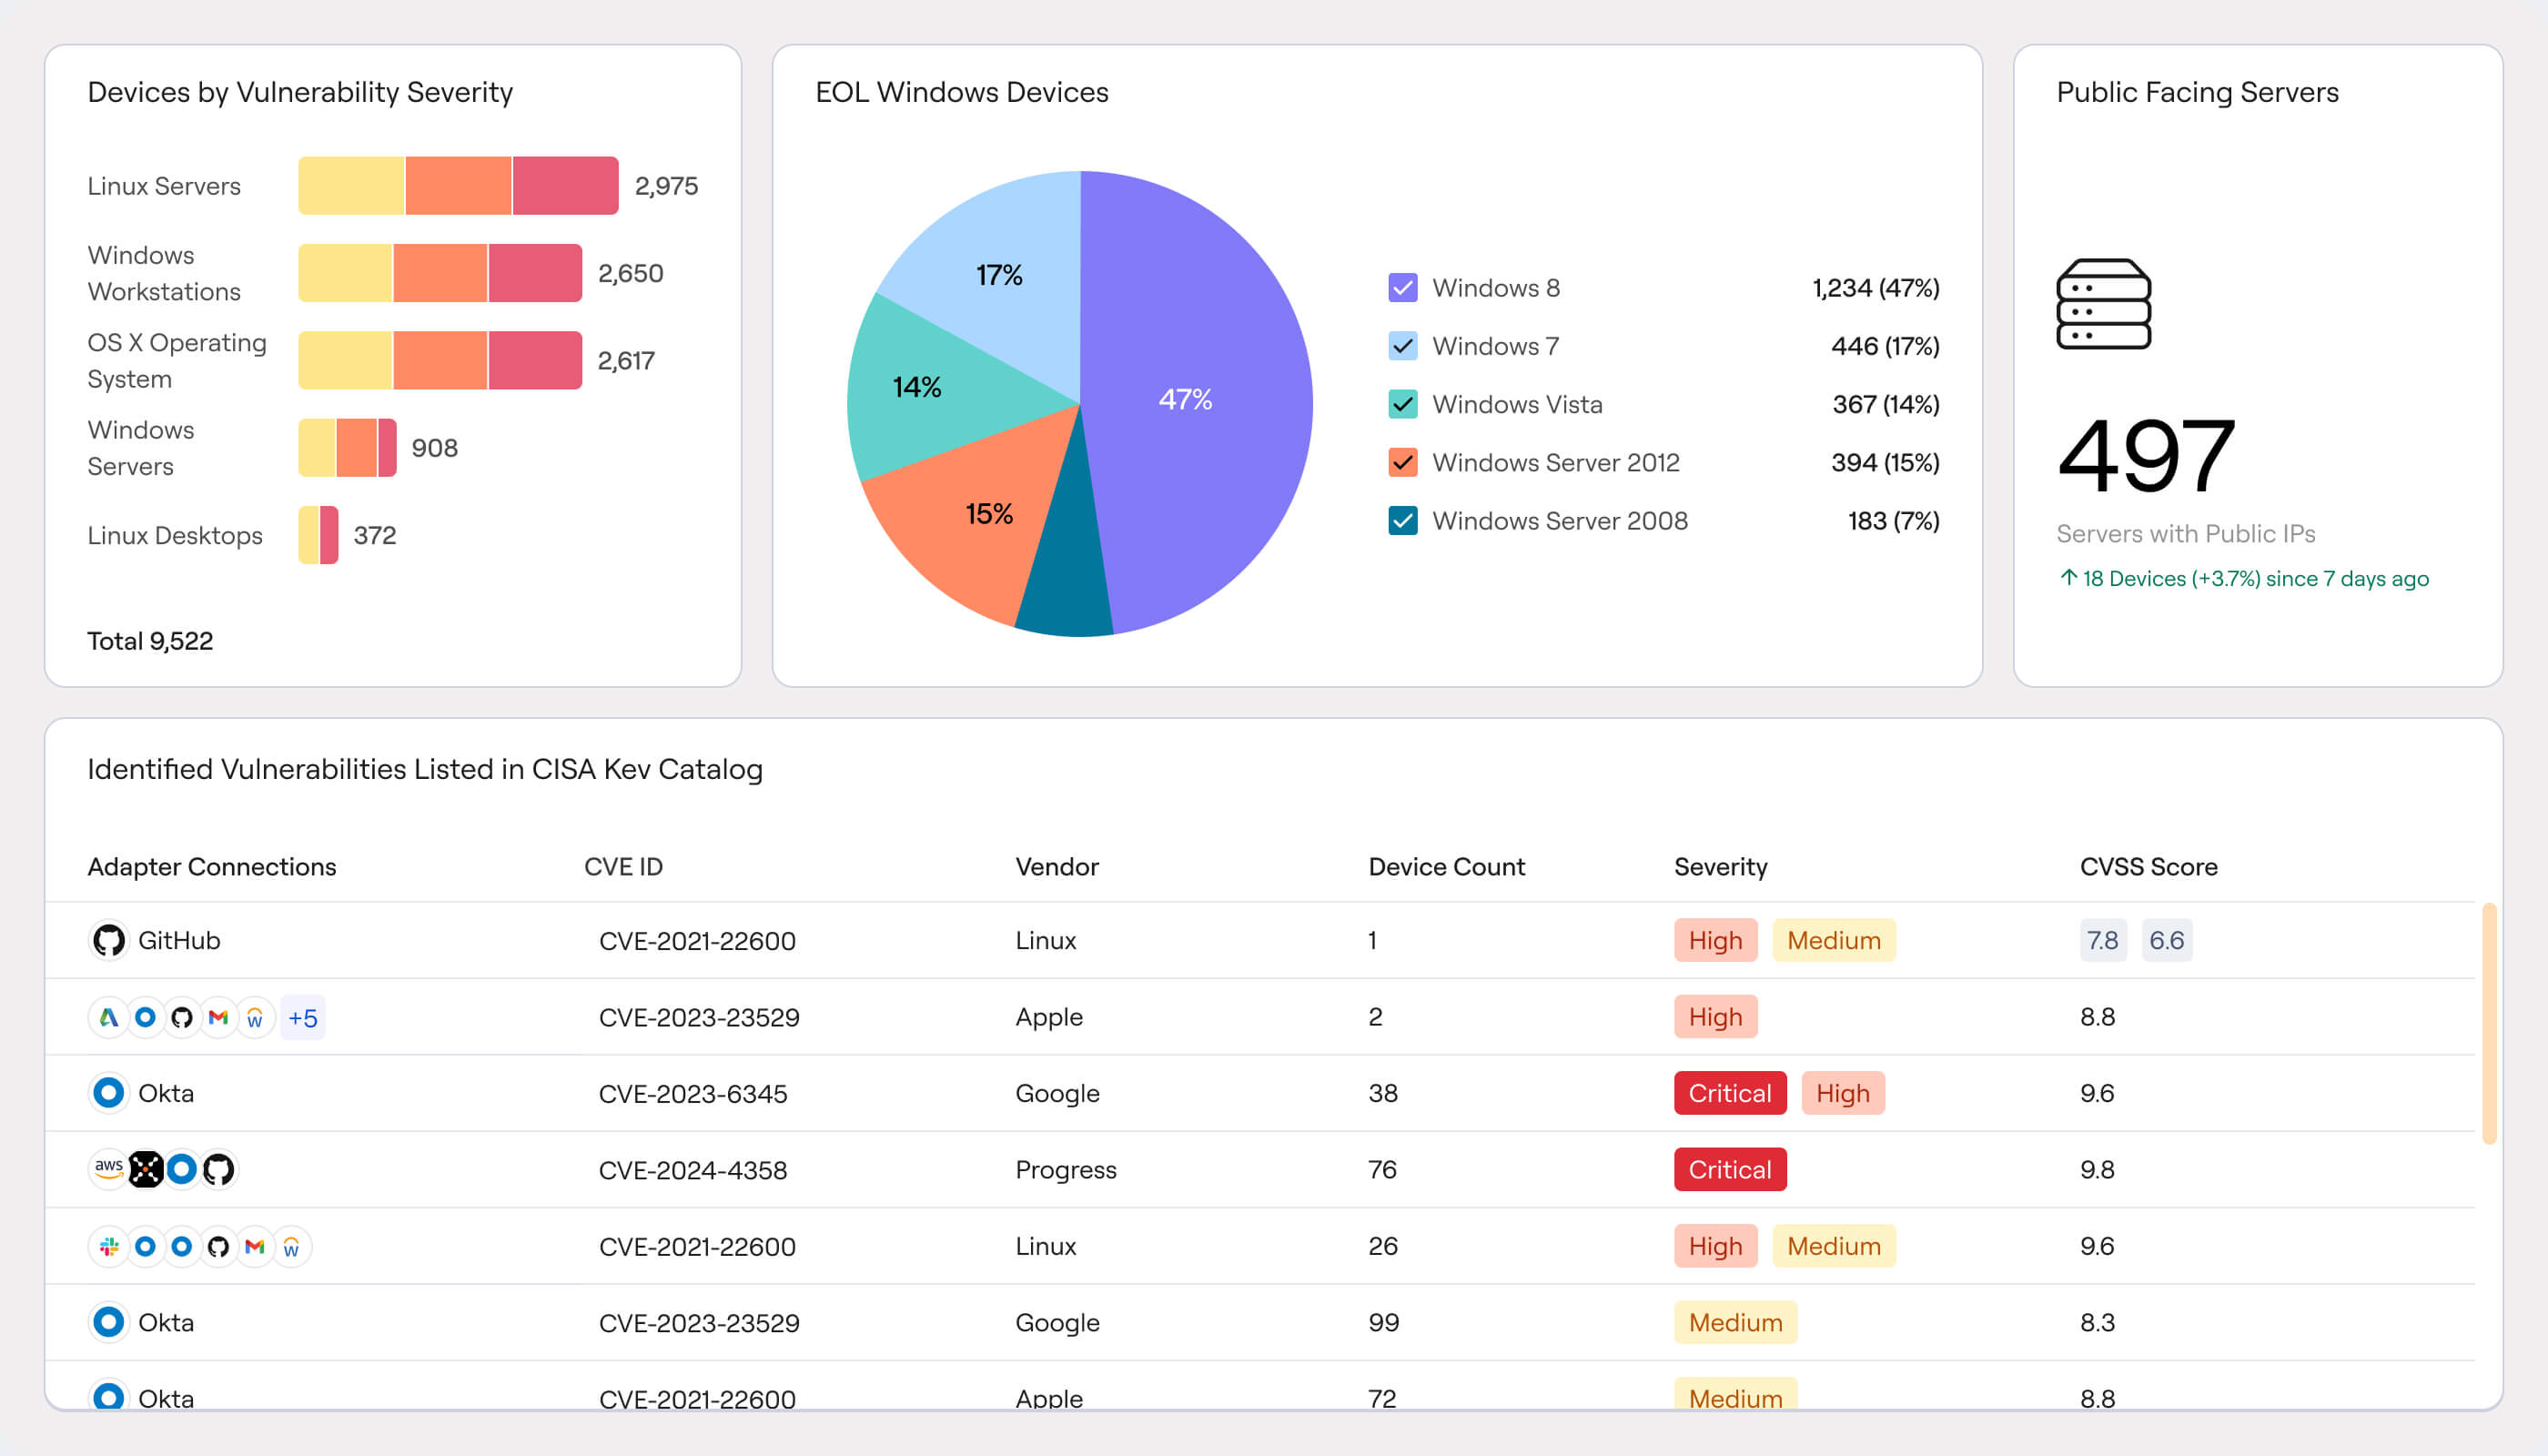Click the Linux Servers severity bar
2548x1456 pixels.
[x=458, y=185]
